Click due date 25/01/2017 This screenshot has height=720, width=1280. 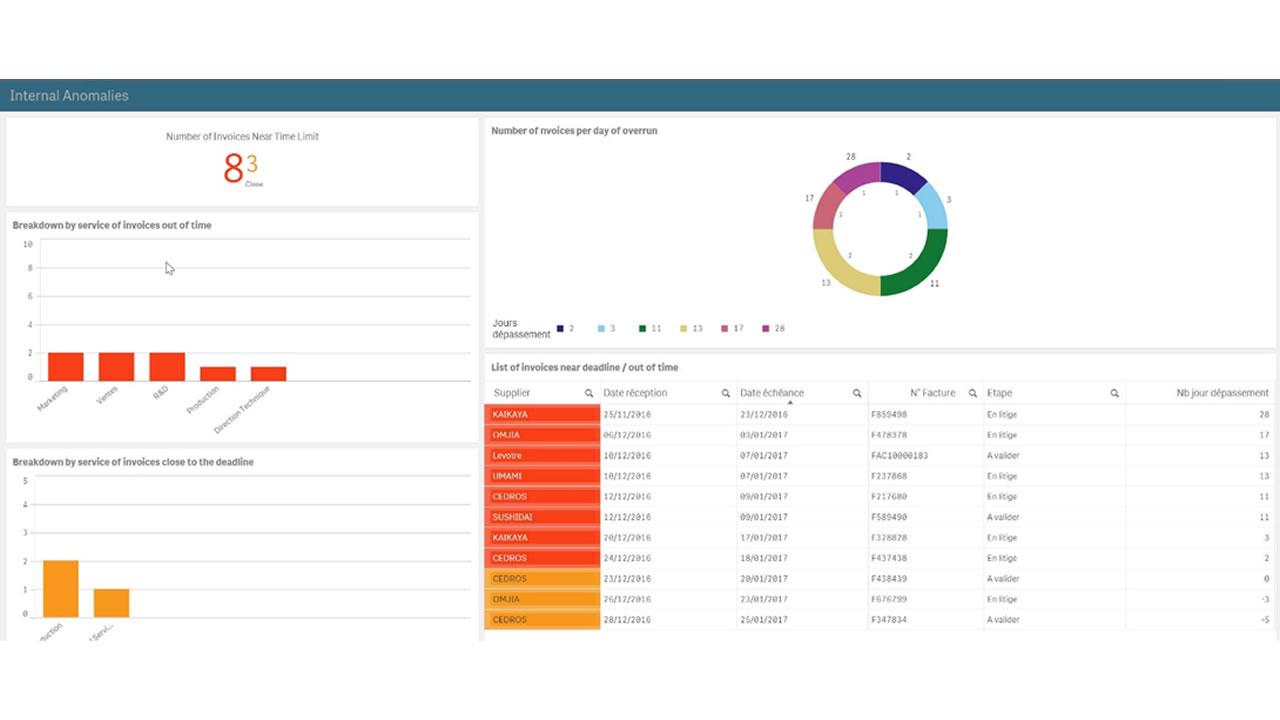click(x=764, y=620)
